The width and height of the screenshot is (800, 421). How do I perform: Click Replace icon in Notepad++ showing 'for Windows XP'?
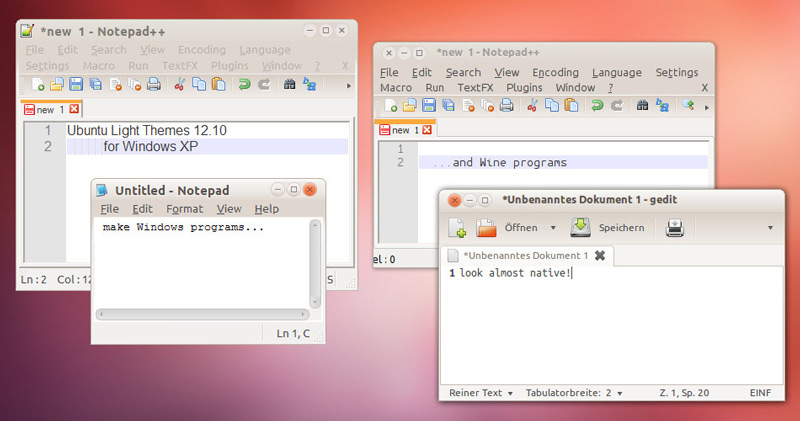tap(309, 84)
